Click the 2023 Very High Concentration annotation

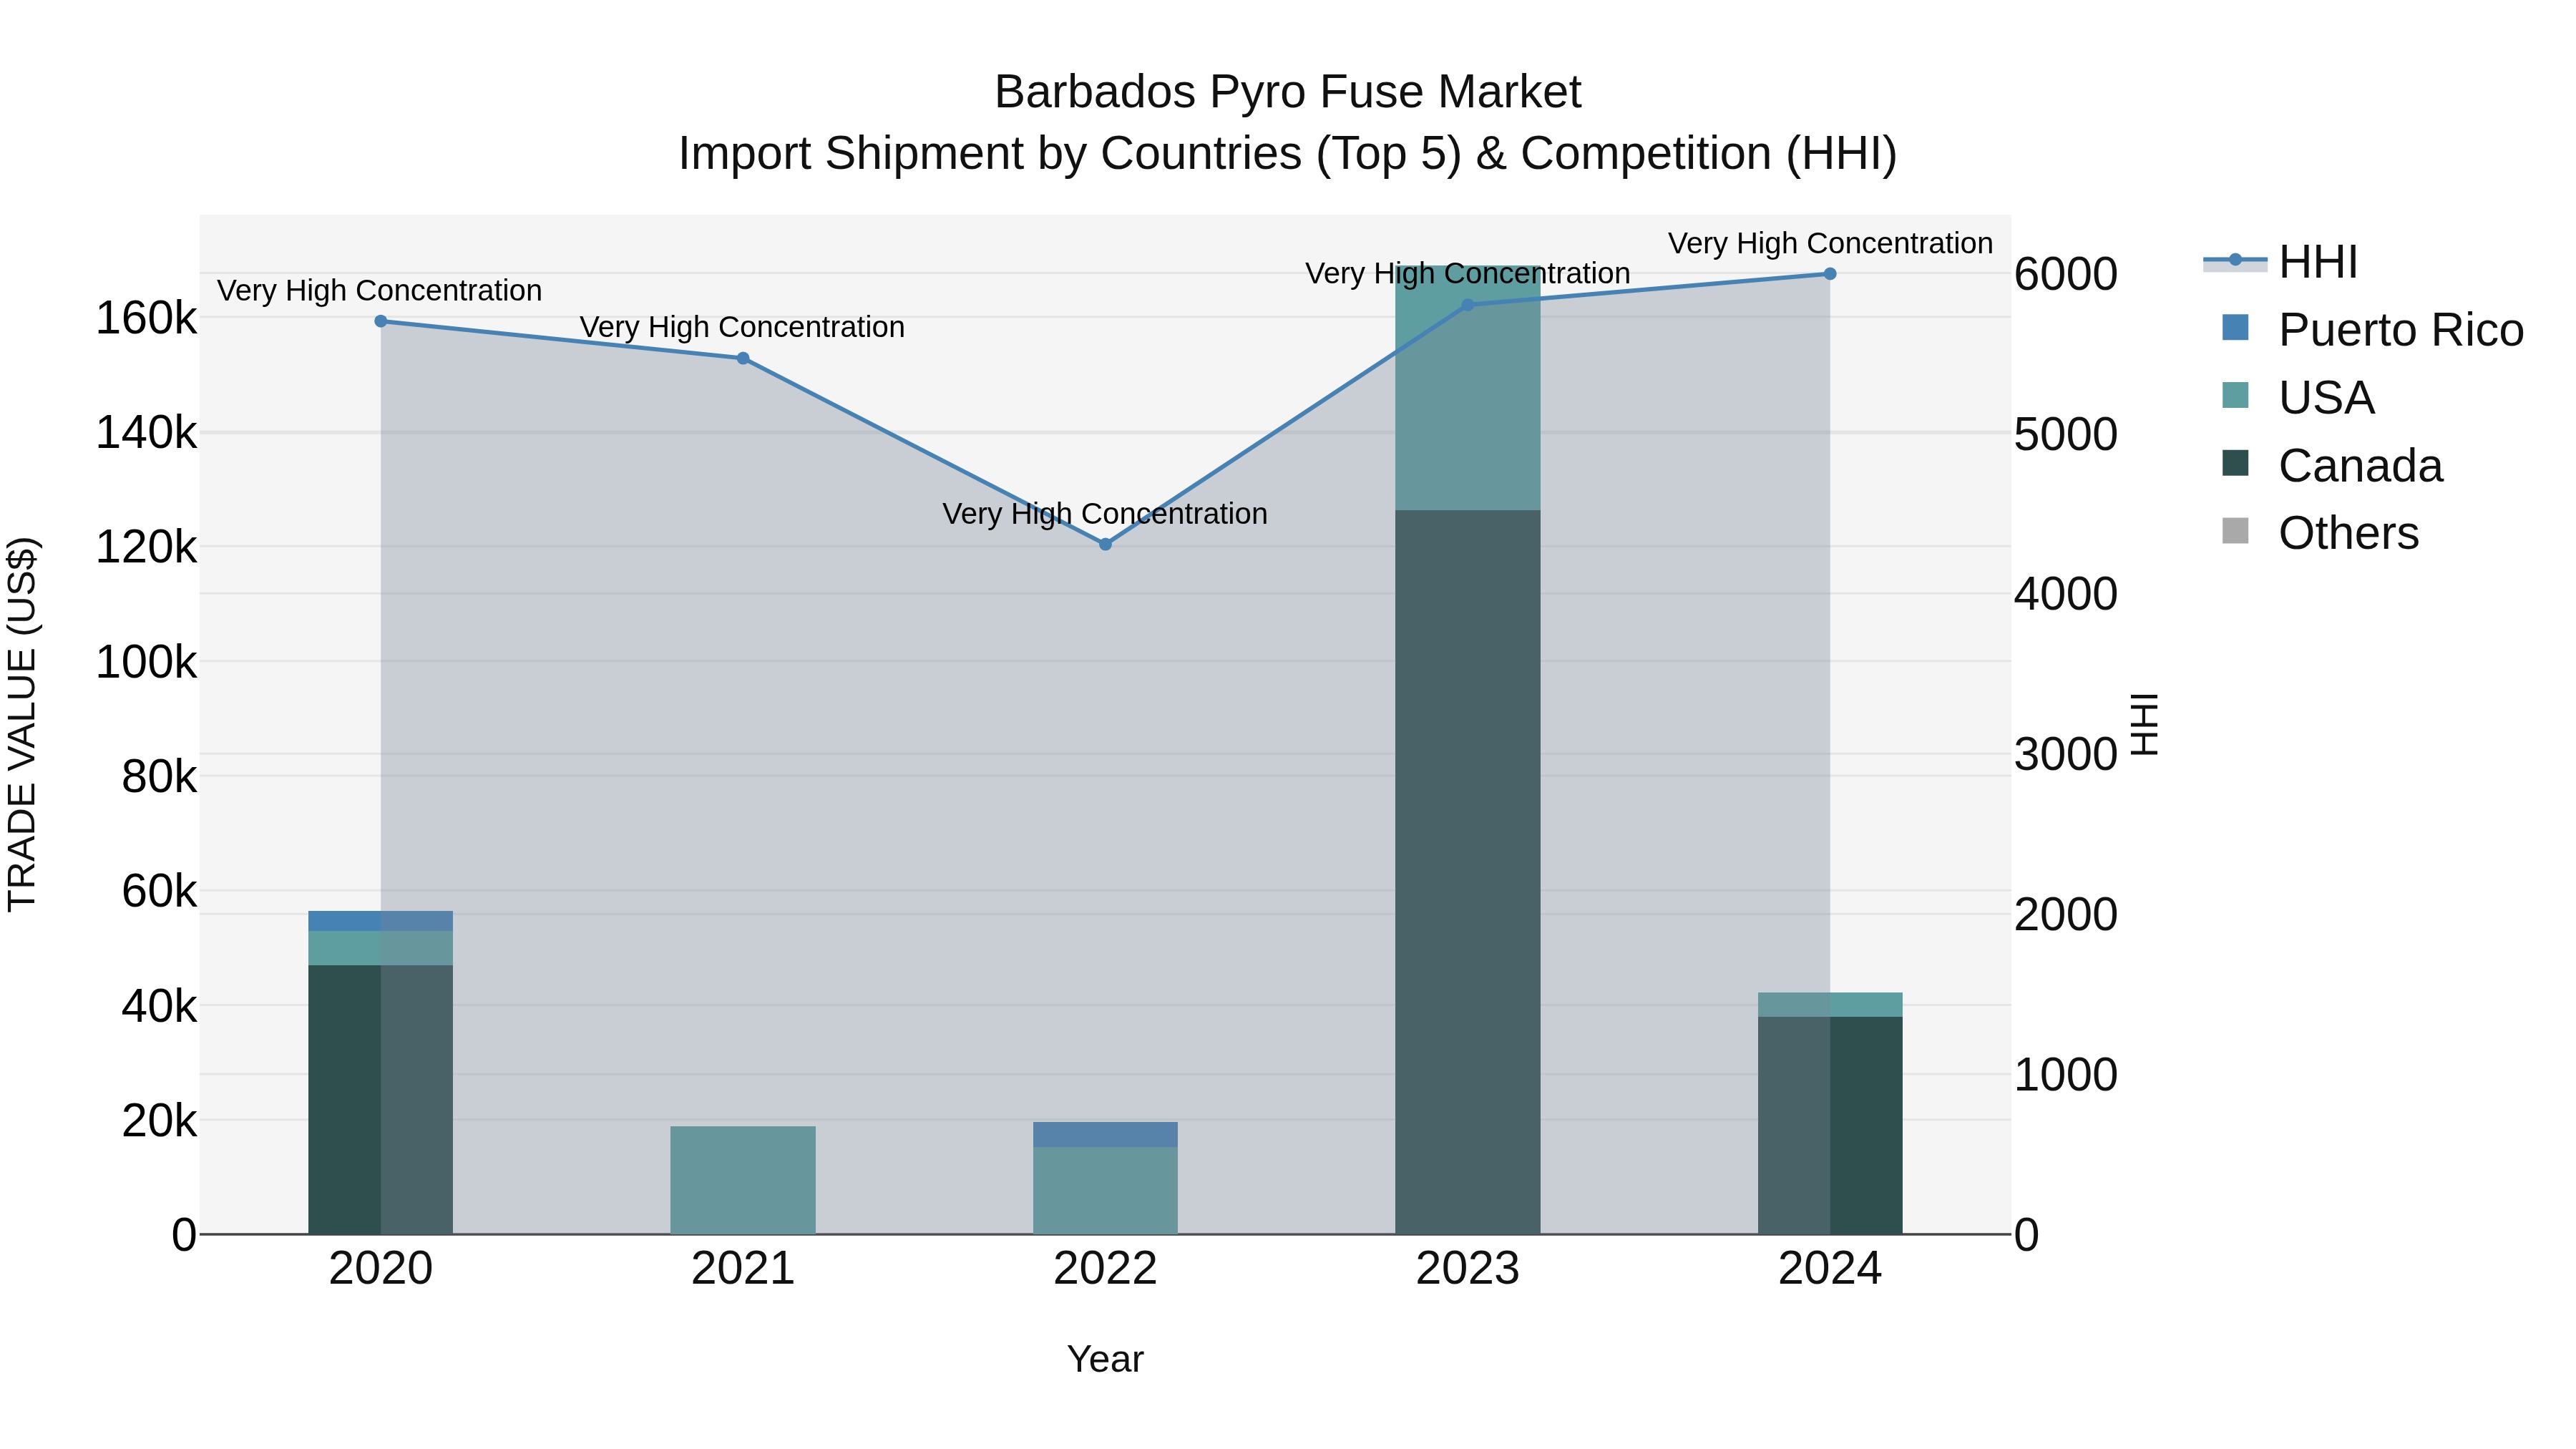coord(1468,273)
